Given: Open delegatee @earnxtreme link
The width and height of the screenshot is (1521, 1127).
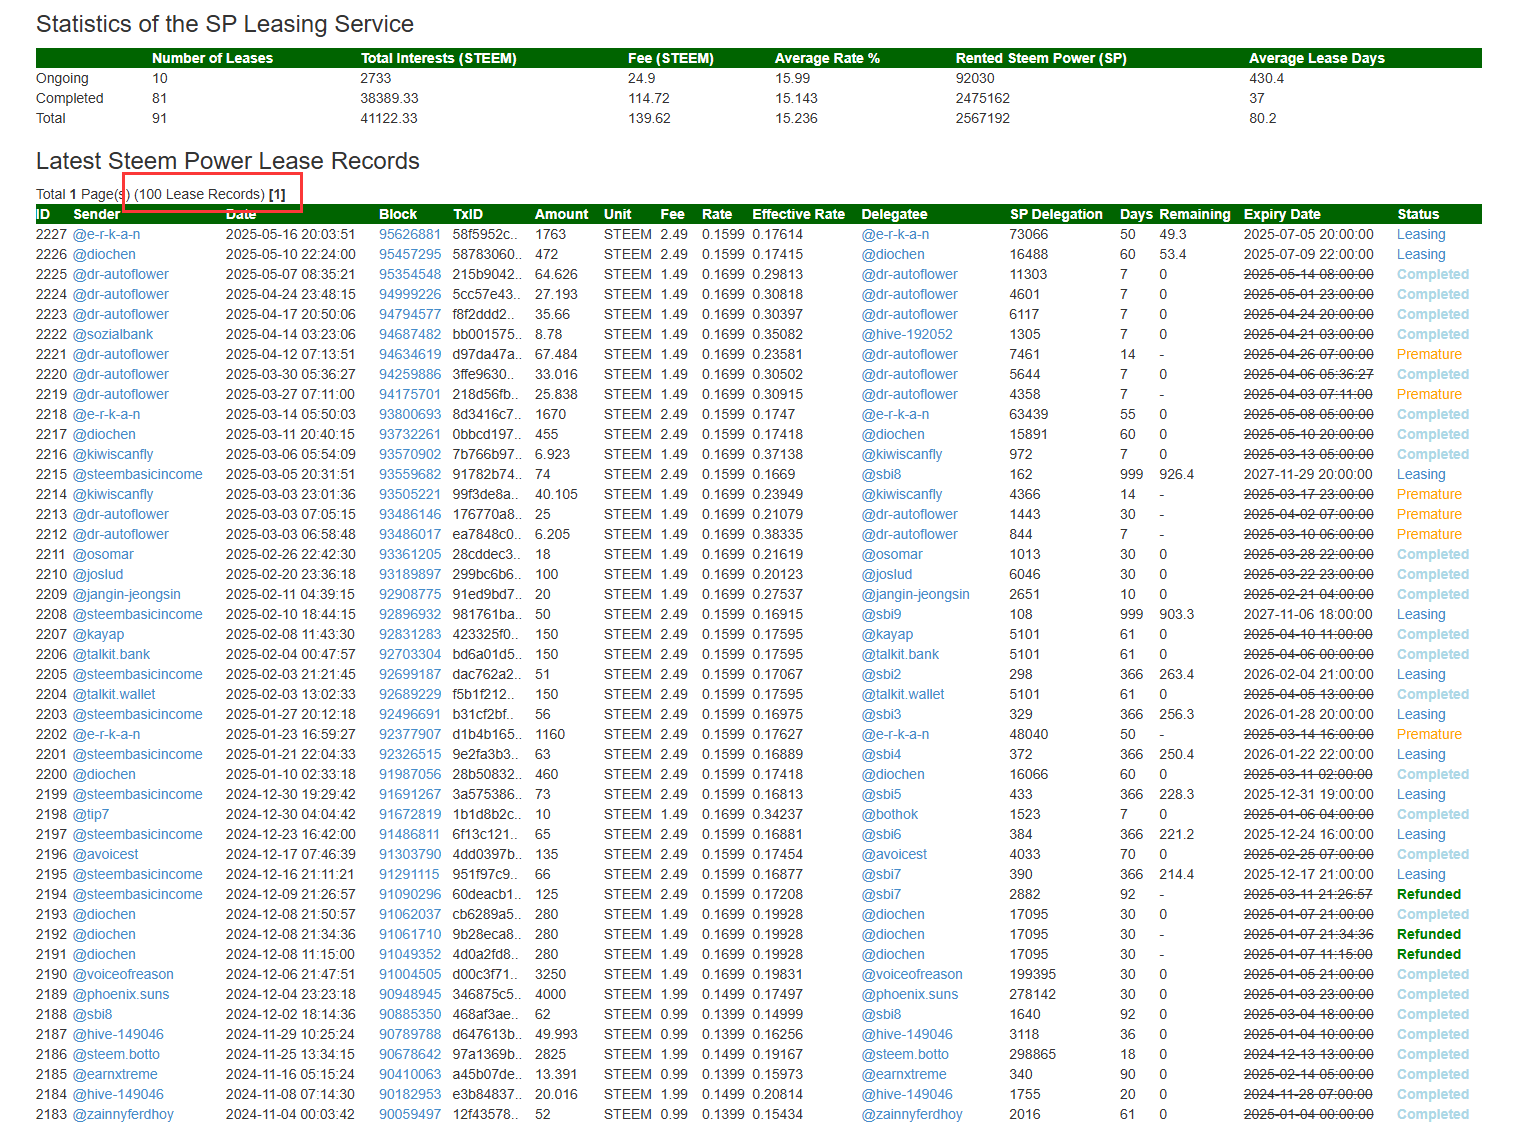Looking at the screenshot, I should click(904, 1074).
